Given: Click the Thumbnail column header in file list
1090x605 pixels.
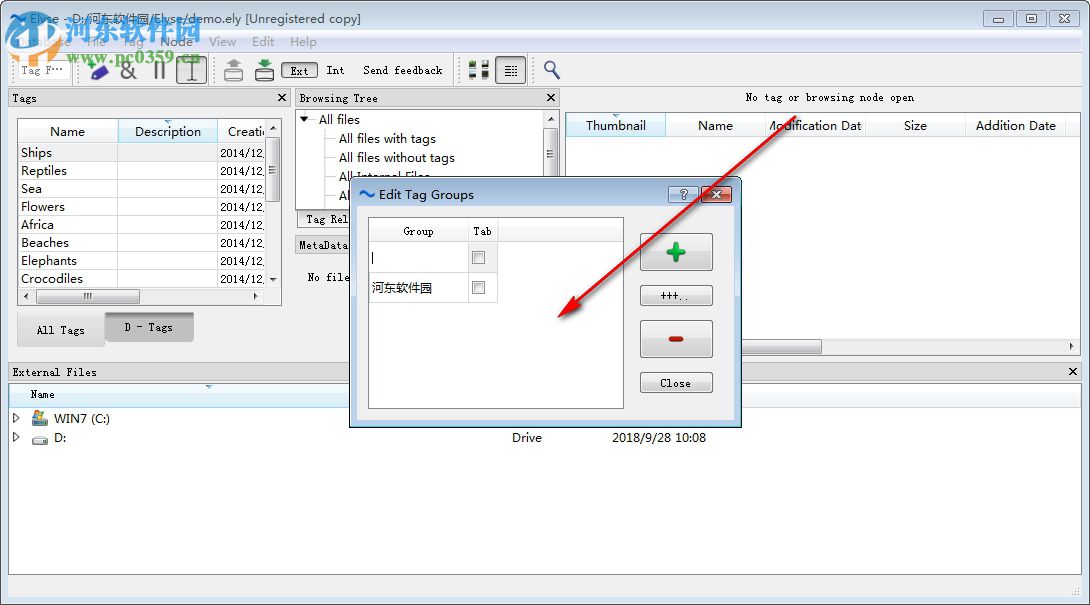Looking at the screenshot, I should [x=616, y=125].
